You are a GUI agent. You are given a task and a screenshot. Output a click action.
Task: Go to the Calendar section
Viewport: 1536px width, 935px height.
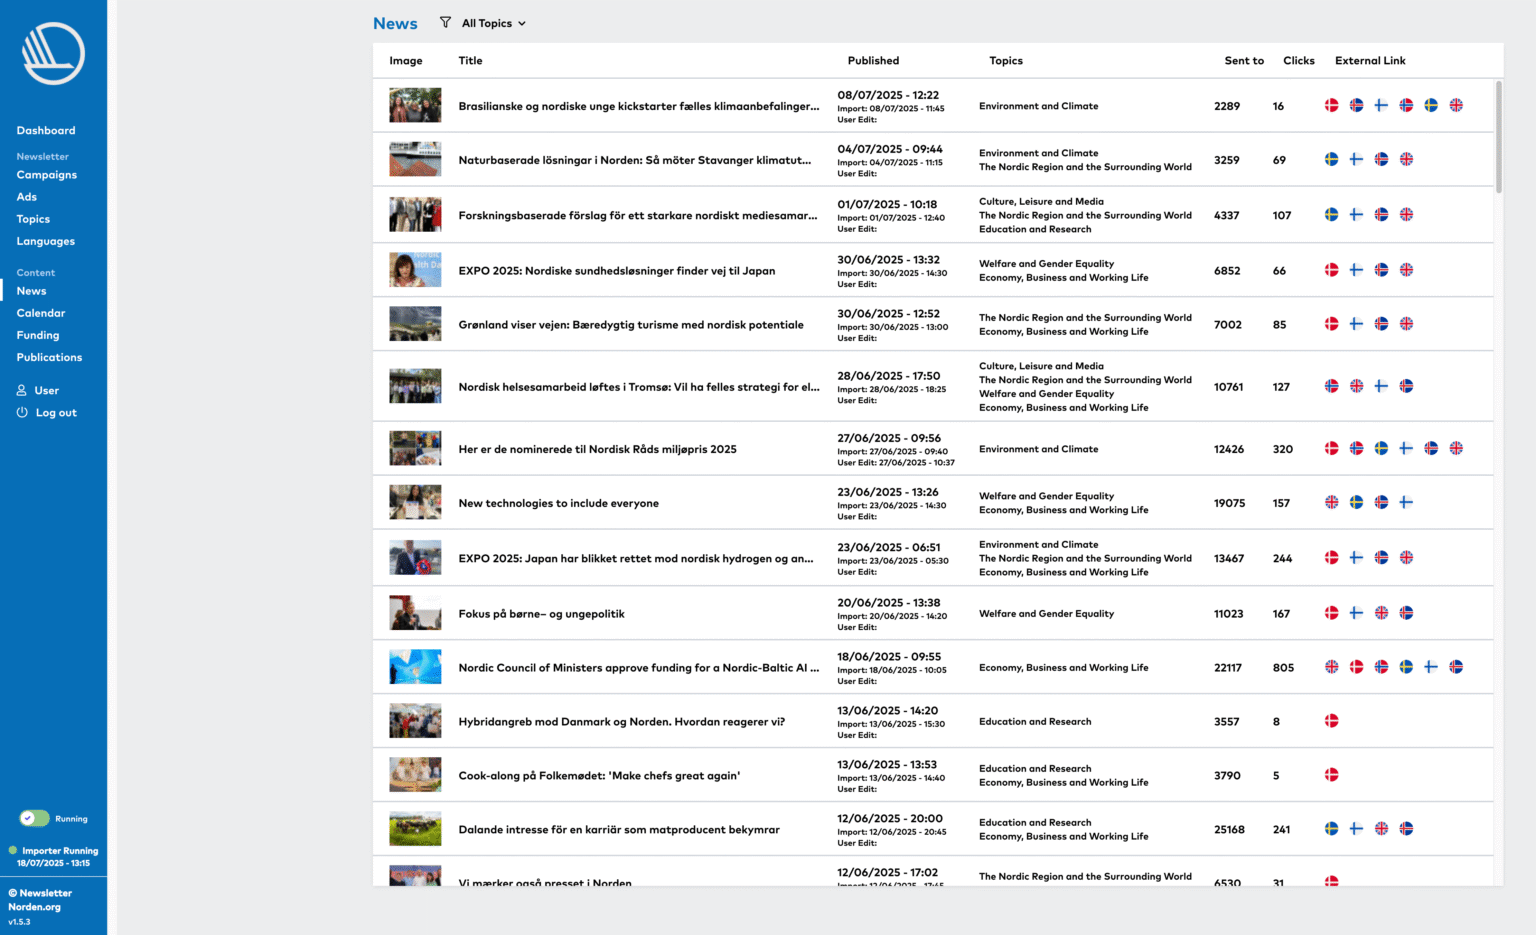coord(41,313)
